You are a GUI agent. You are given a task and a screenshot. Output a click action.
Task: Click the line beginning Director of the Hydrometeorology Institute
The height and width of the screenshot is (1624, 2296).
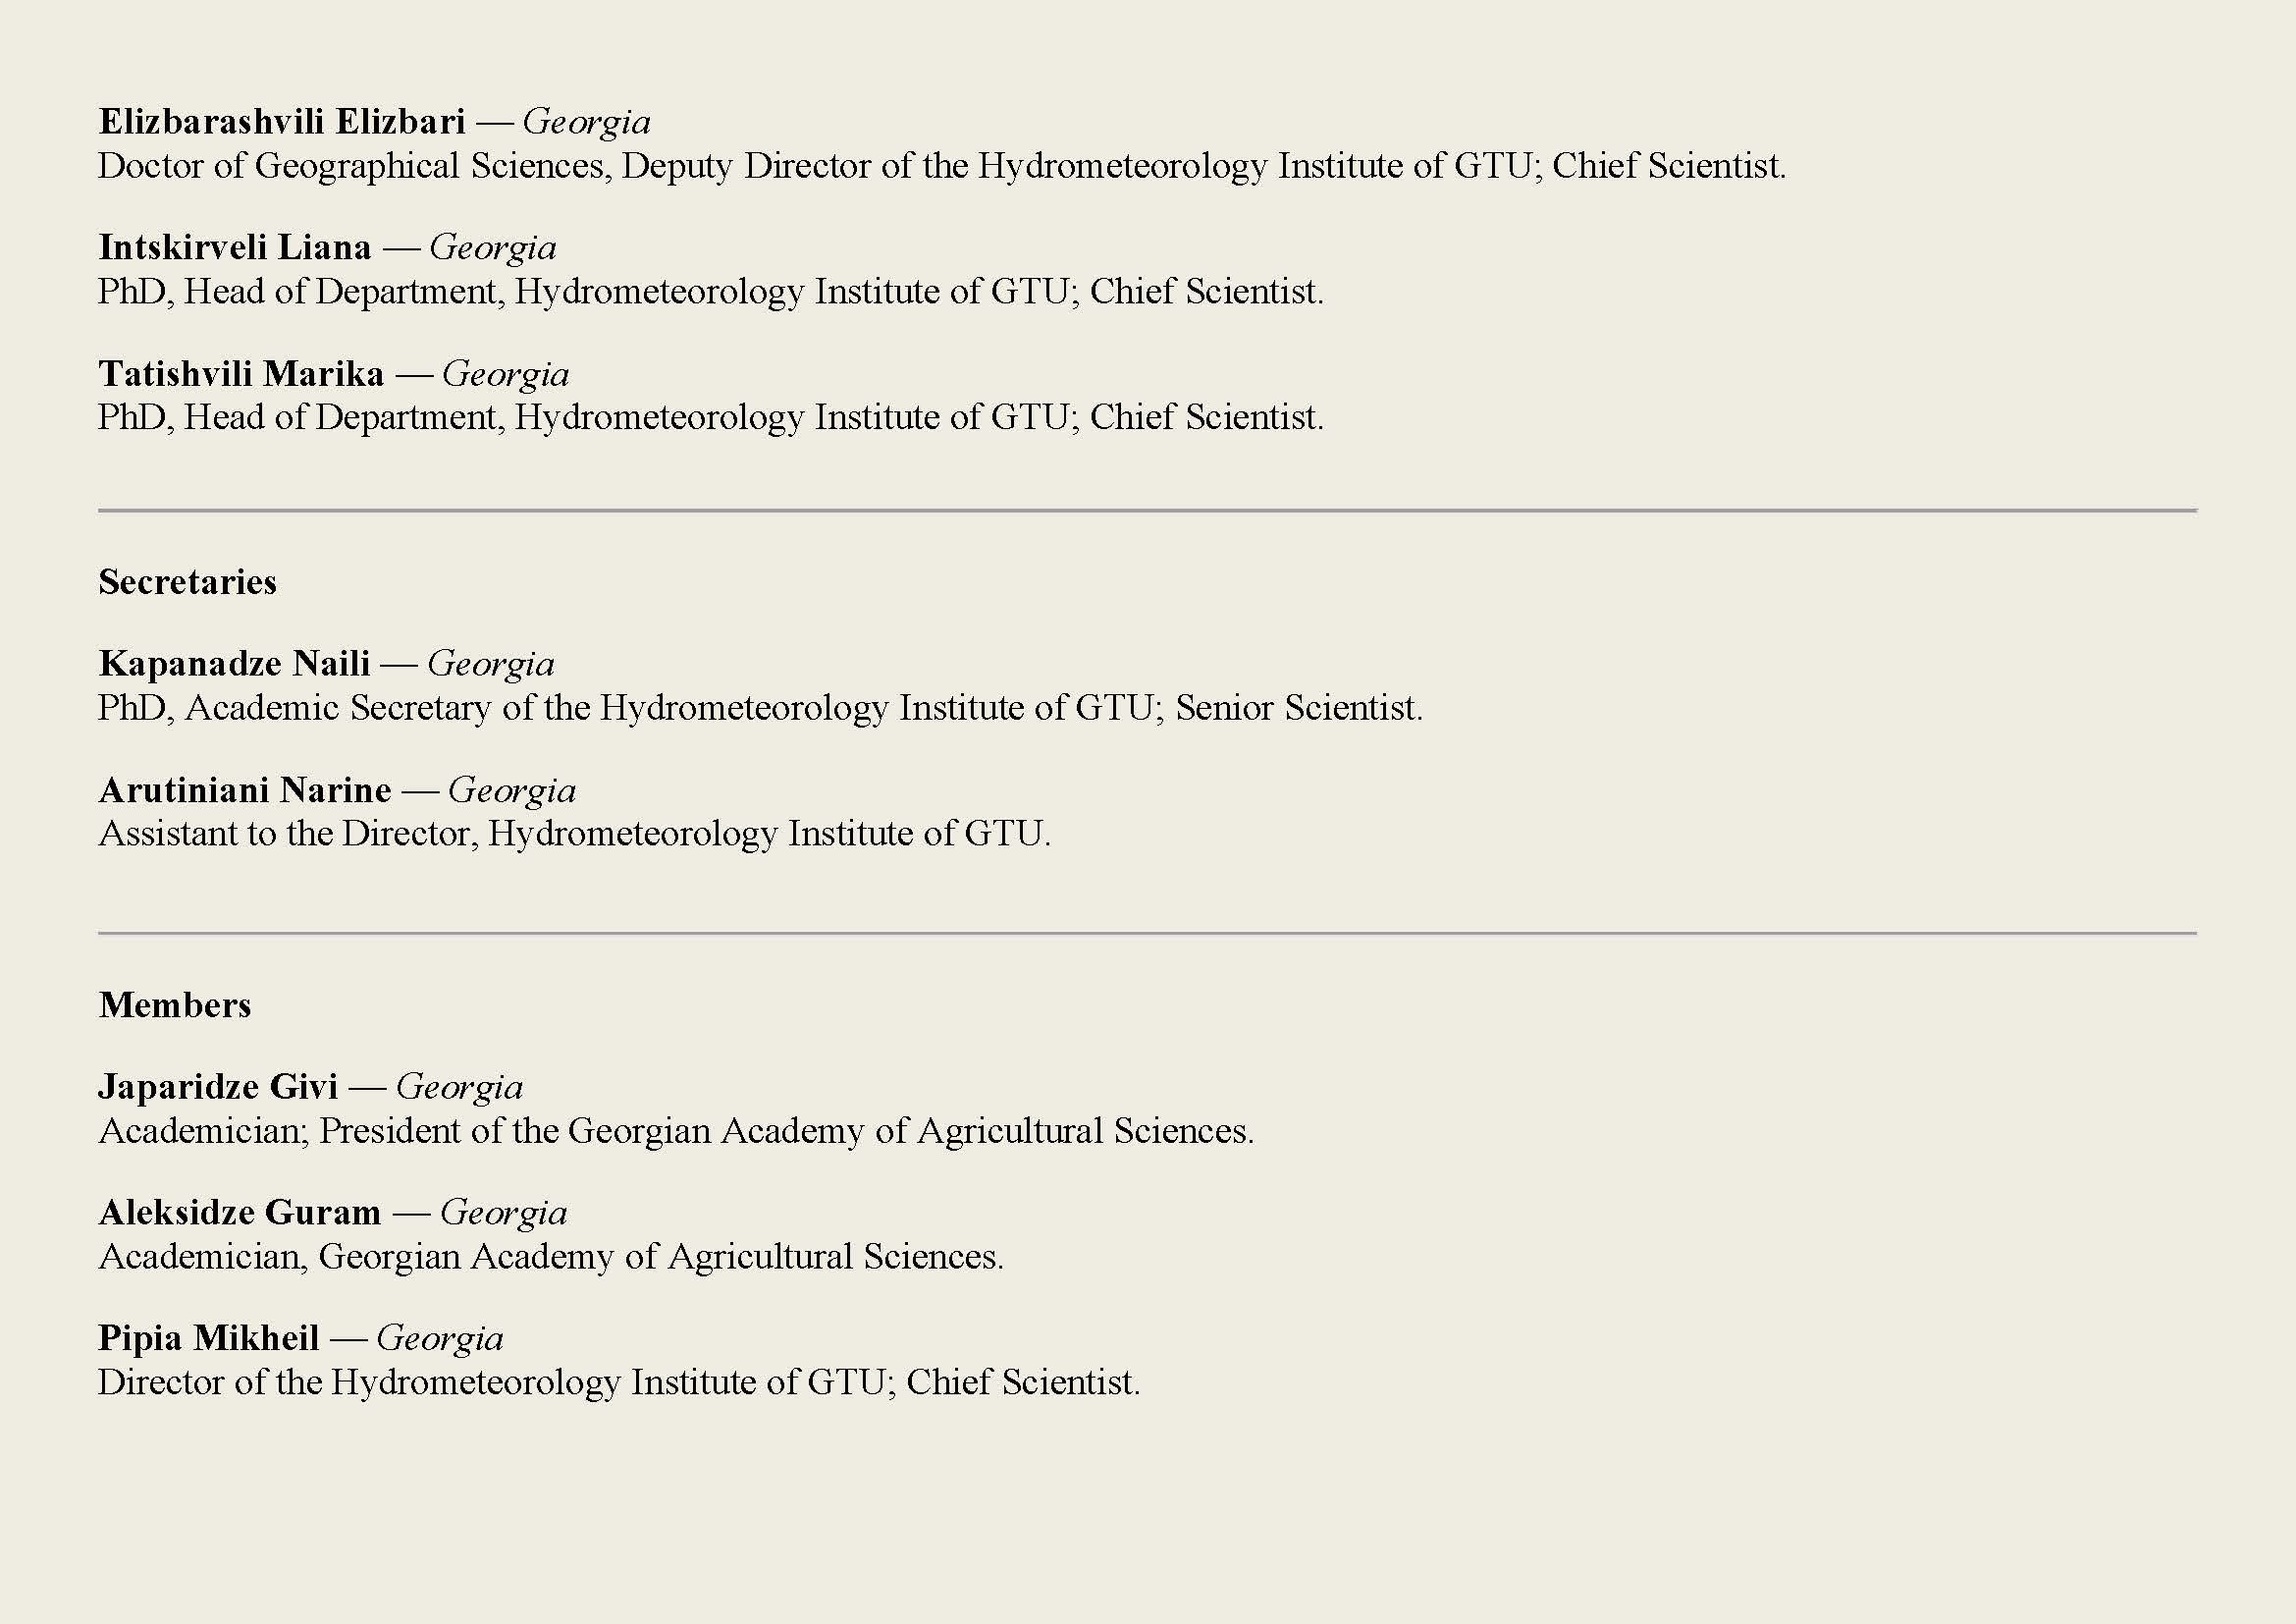point(619,1382)
